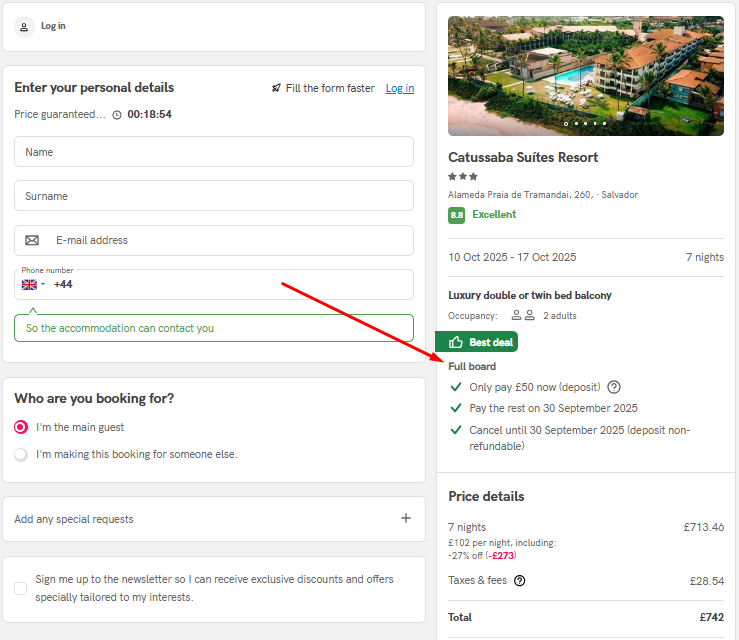Click the 10 Oct 2025 - 17 Oct 2025 dates
The image size is (739, 640).
click(x=512, y=257)
